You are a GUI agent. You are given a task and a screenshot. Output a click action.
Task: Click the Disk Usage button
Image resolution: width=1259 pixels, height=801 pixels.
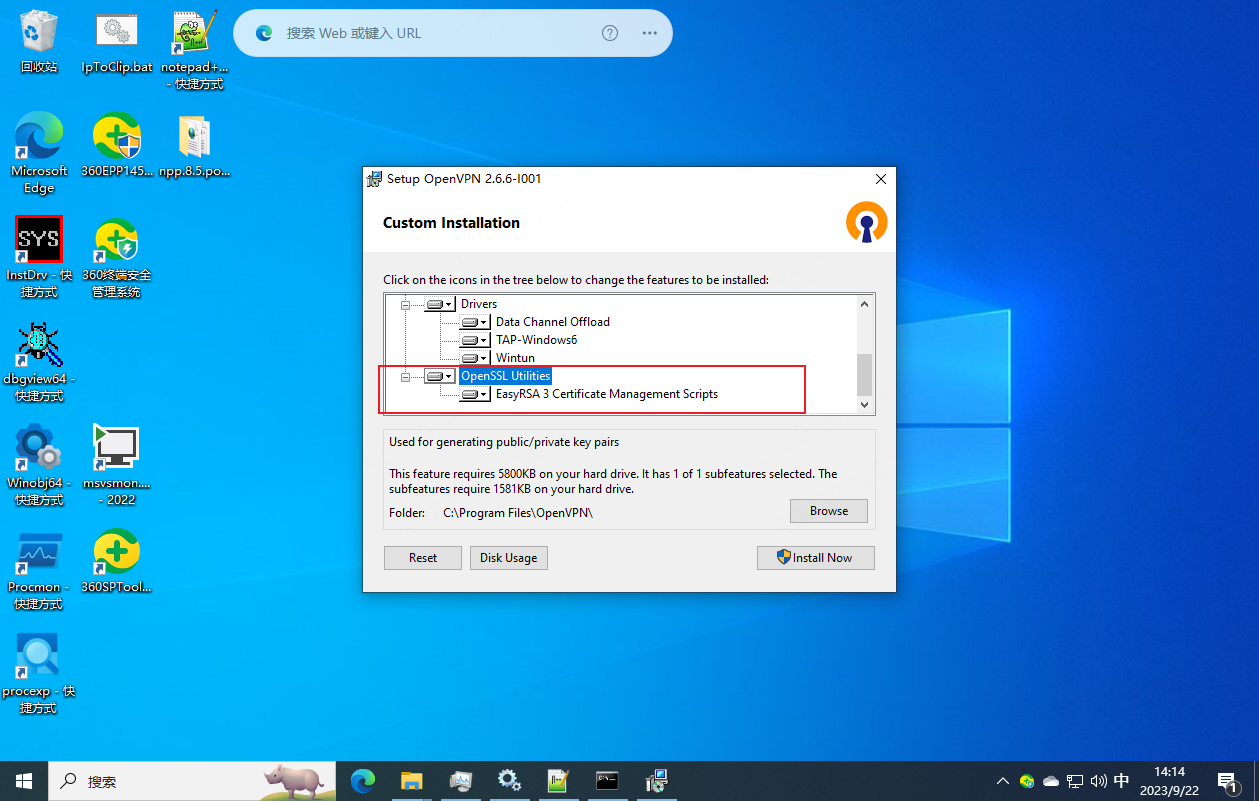pos(509,558)
